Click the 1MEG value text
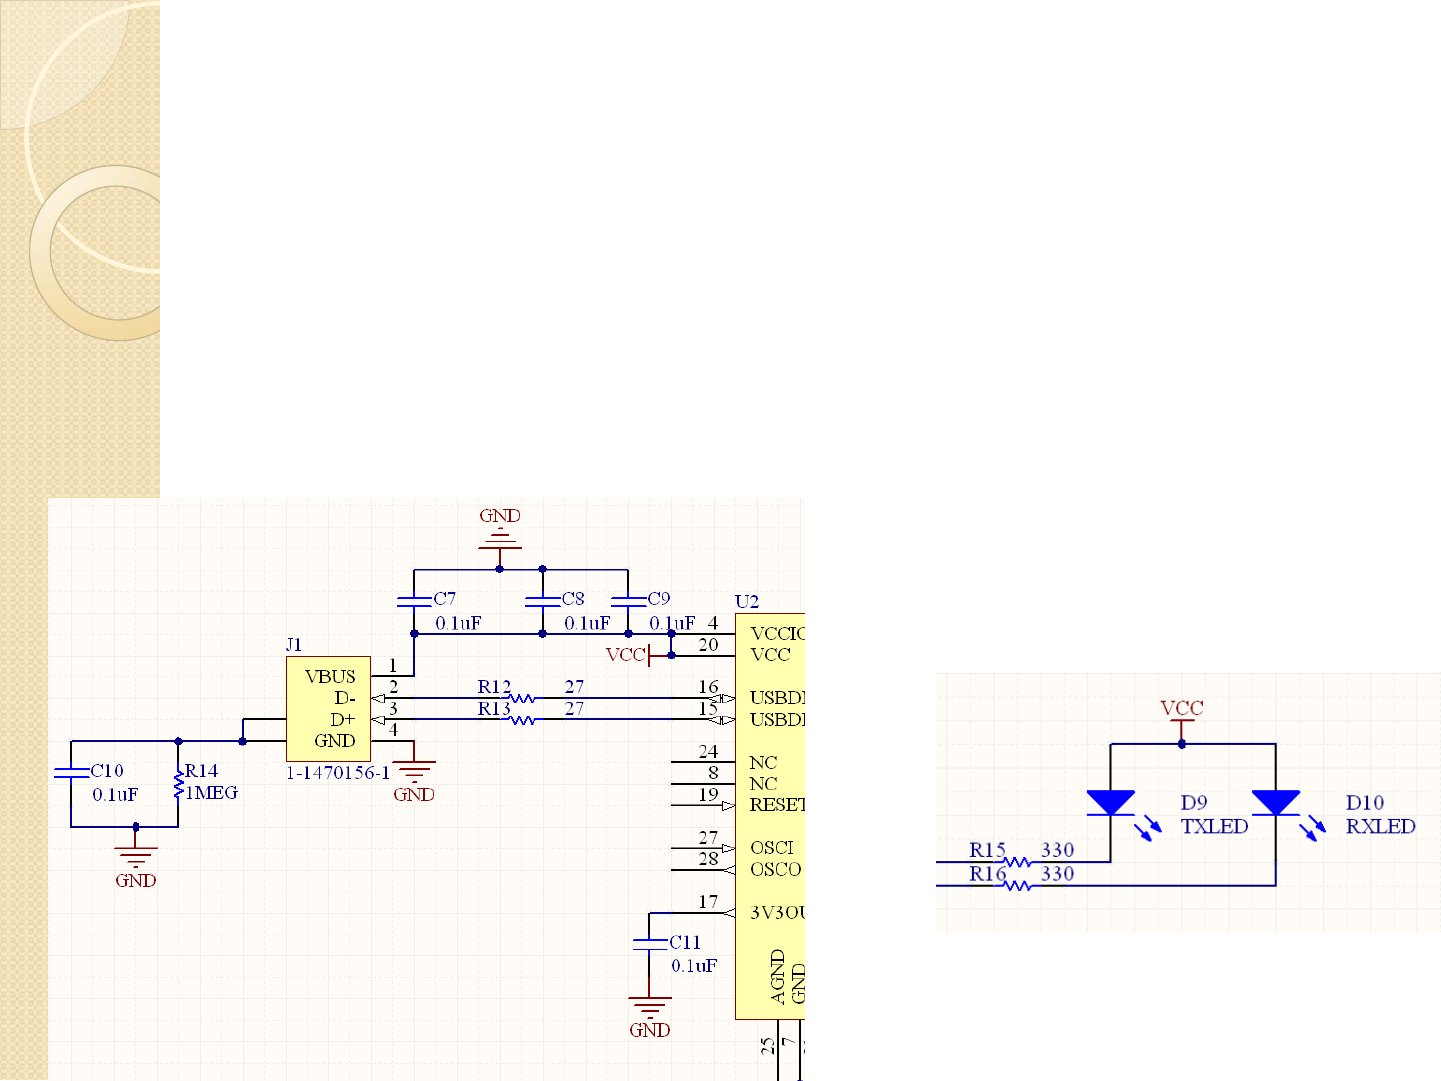The width and height of the screenshot is (1441, 1081). (x=212, y=793)
